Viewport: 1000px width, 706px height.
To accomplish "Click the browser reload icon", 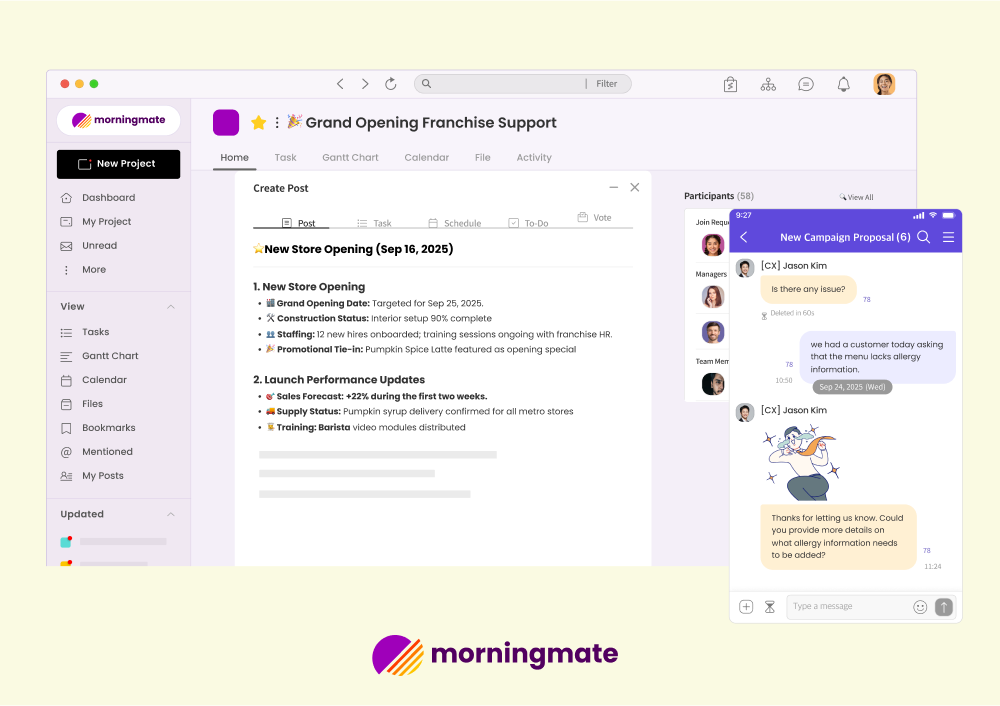I will pyautogui.click(x=391, y=84).
